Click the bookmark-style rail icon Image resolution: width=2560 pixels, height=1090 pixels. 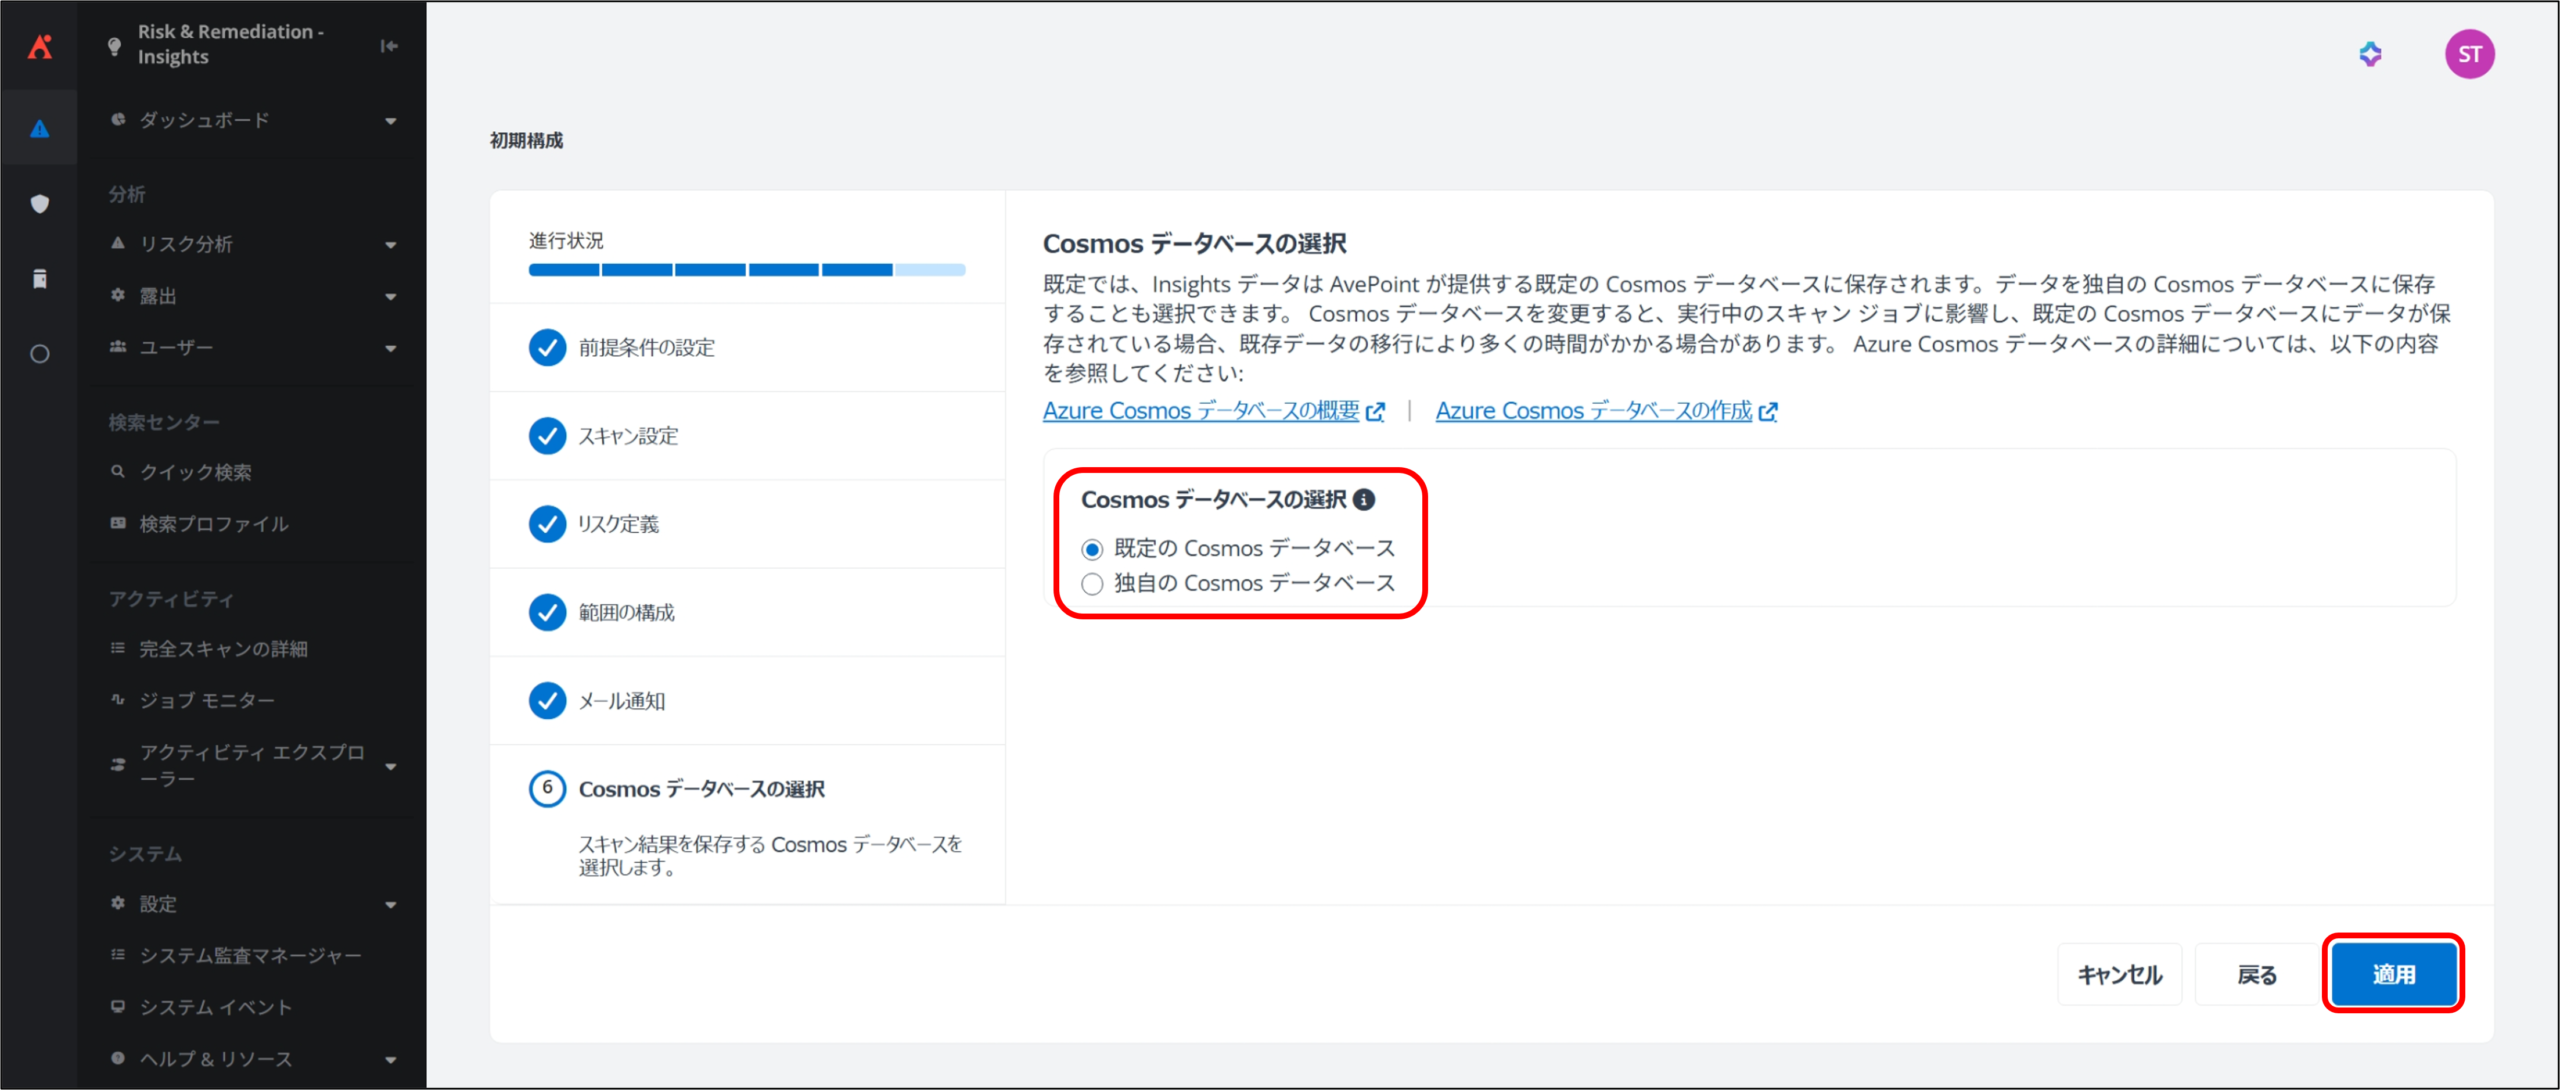tap(40, 279)
